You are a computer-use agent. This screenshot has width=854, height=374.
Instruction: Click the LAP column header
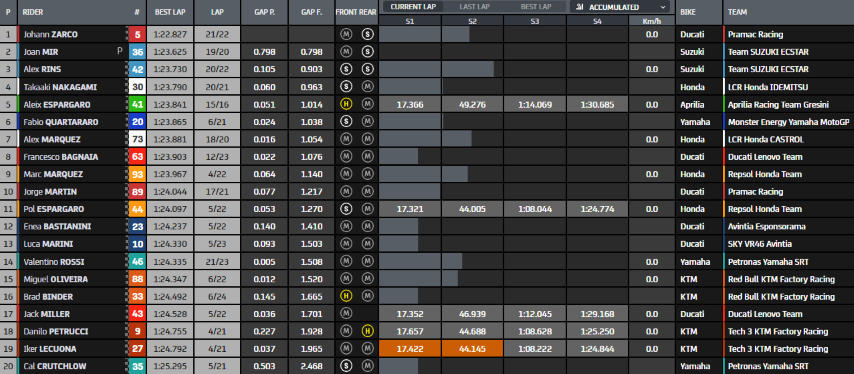(x=217, y=12)
